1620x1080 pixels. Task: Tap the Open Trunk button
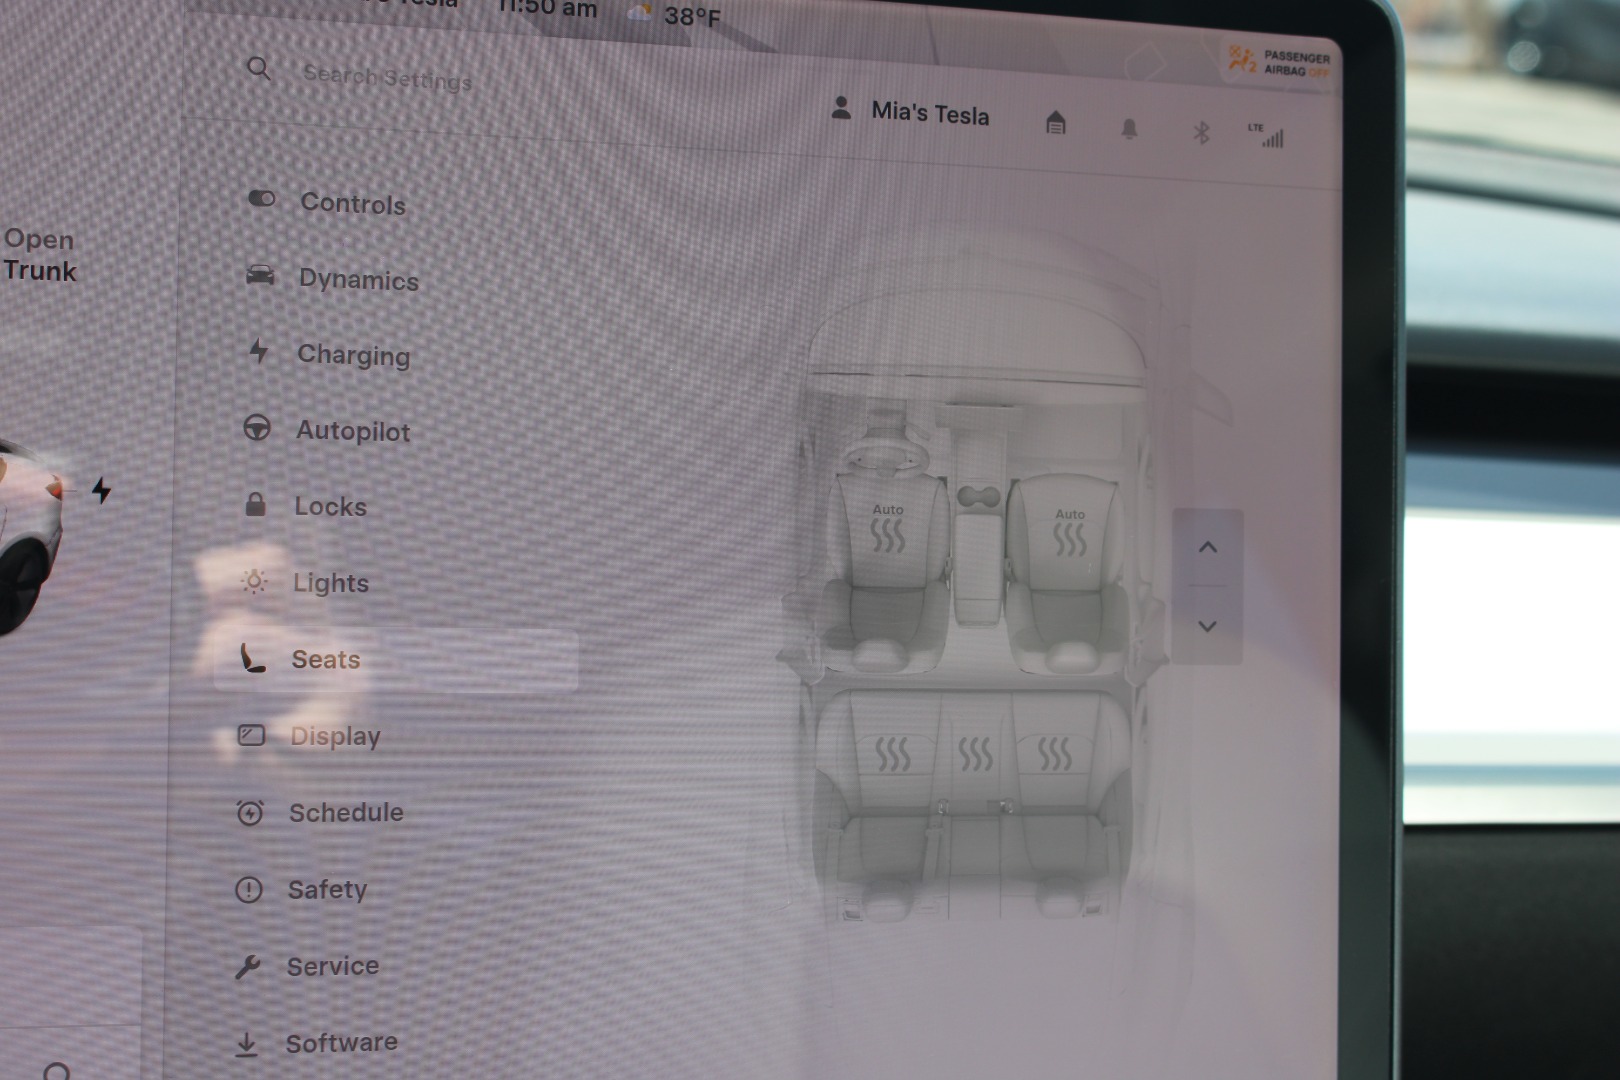(40, 255)
